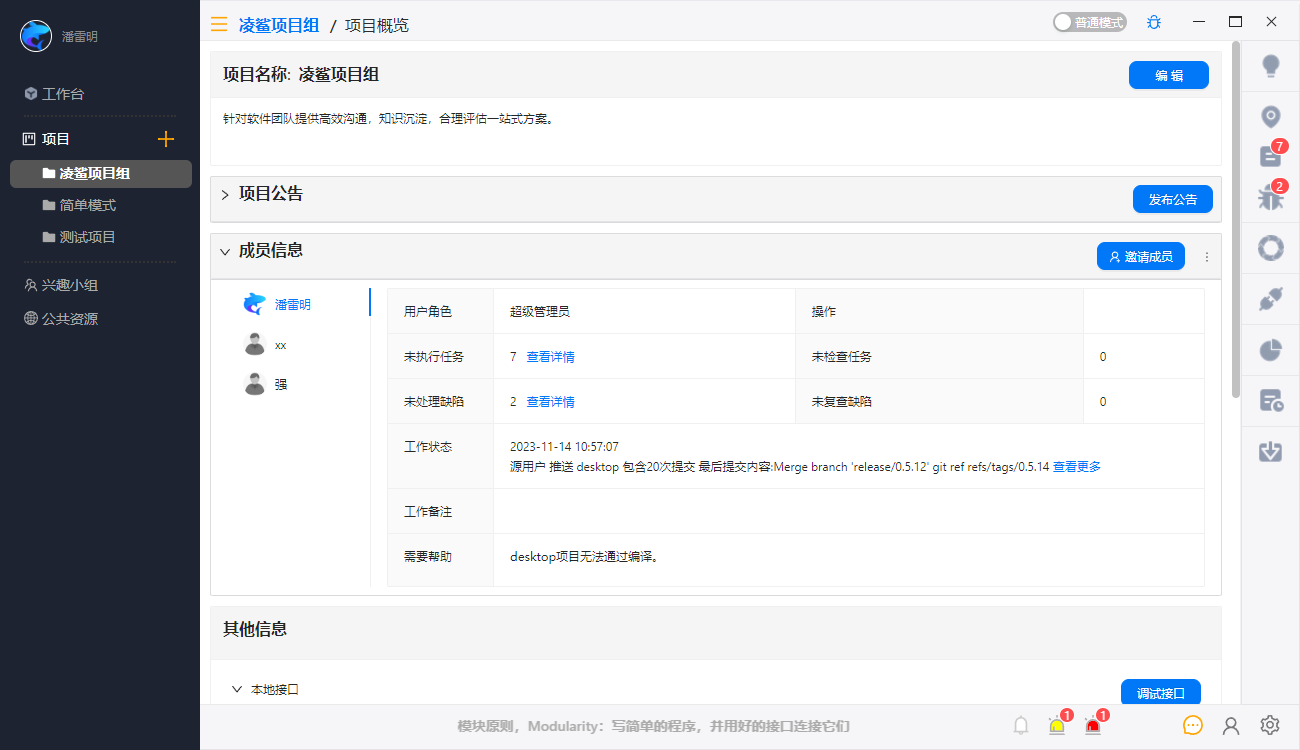Viewport: 1300px width, 750px height.
Task: Click the red alarm light icon
Action: point(1093,726)
